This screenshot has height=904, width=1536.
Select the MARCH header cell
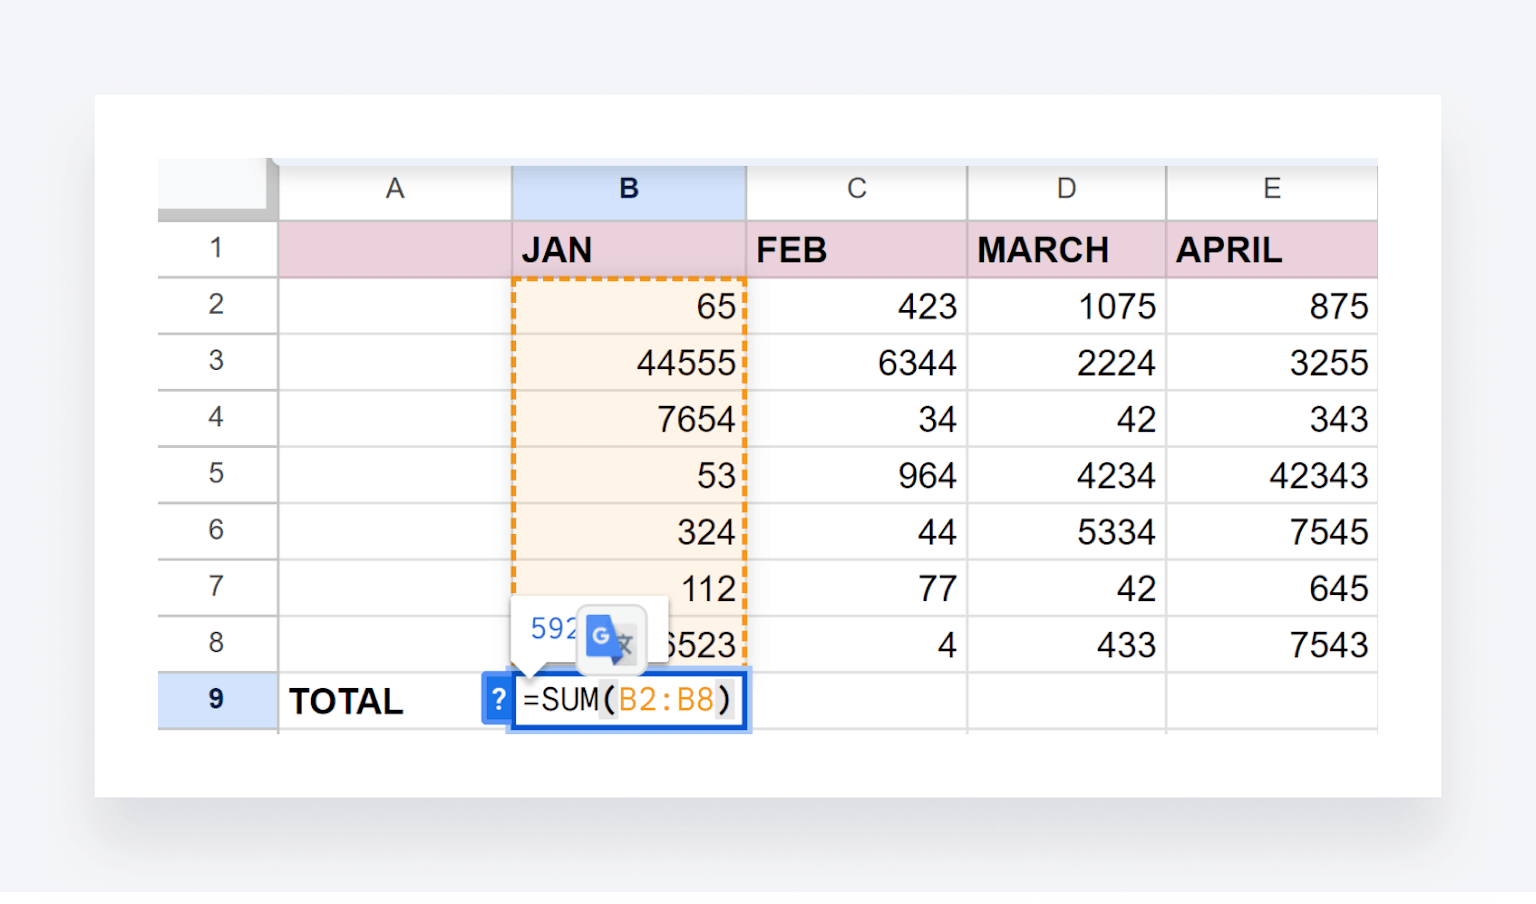(1043, 249)
